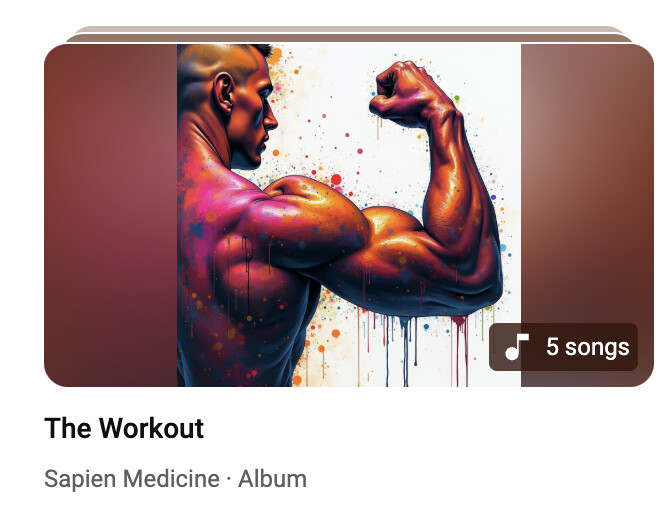The image size is (662, 510).
Task: Open the flexing bodybuilder album thumbnail
Action: point(349,215)
